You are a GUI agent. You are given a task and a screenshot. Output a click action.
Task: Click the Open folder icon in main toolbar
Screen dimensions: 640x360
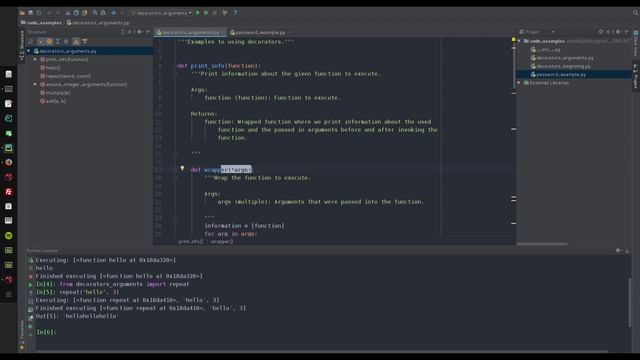pyautogui.click(x=22, y=13)
